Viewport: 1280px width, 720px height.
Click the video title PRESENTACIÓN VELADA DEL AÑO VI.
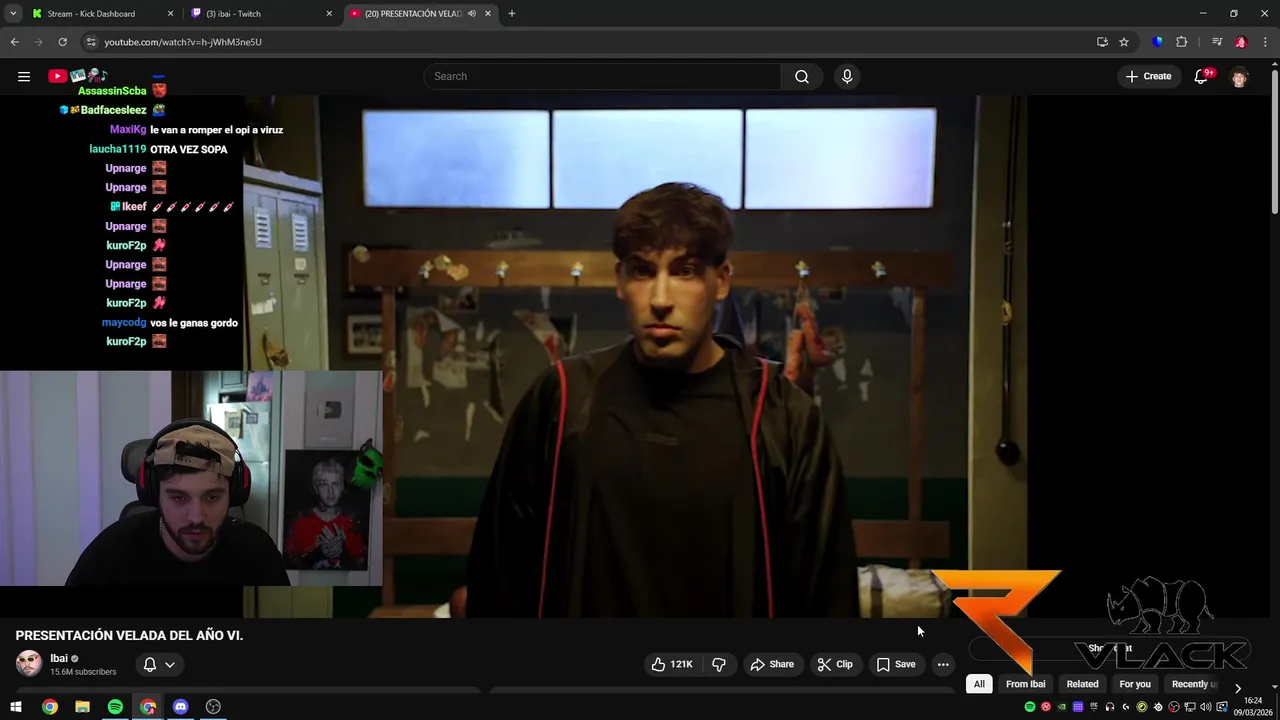(129, 635)
